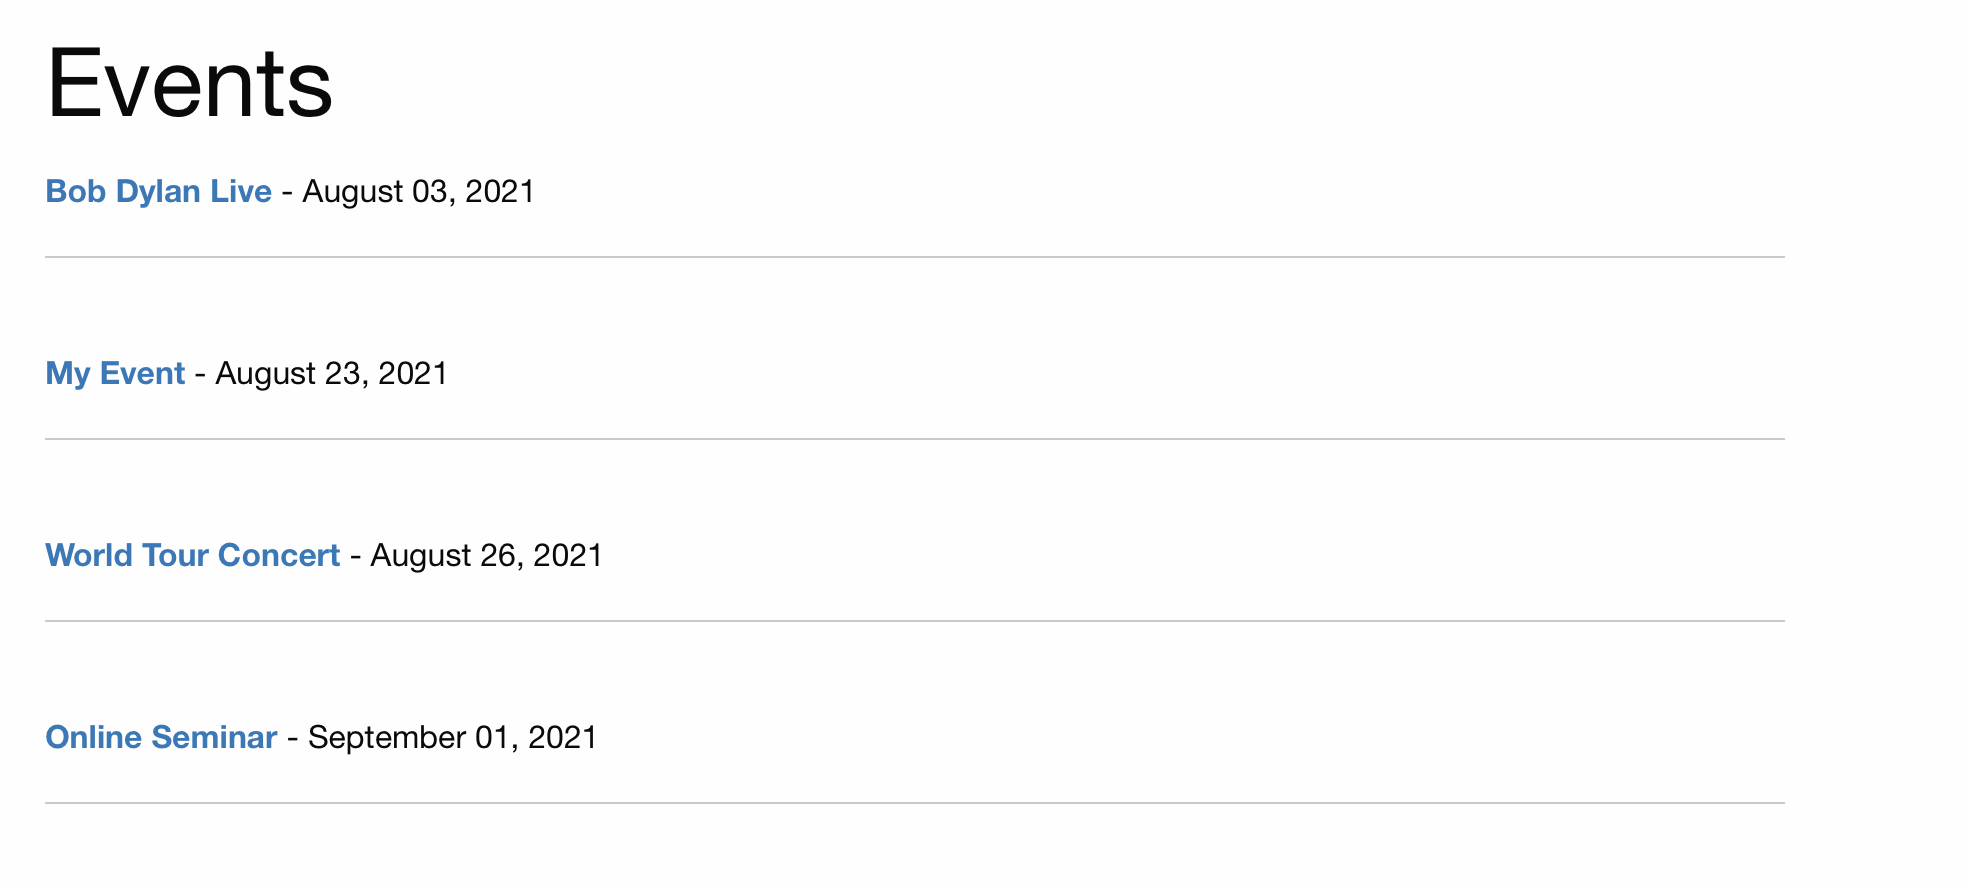Click the dash after World Tour Concert
Image resolution: width=1966 pixels, height=888 pixels.
point(355,557)
